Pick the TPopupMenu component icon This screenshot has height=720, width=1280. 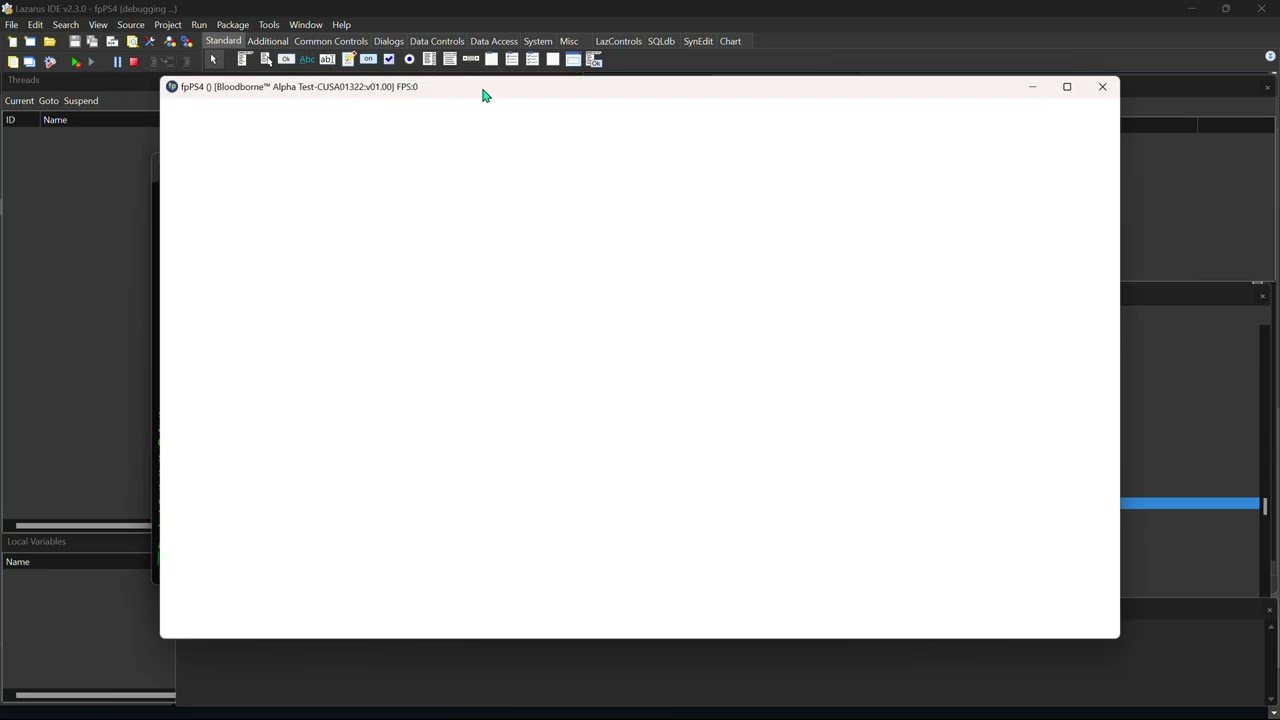point(266,59)
